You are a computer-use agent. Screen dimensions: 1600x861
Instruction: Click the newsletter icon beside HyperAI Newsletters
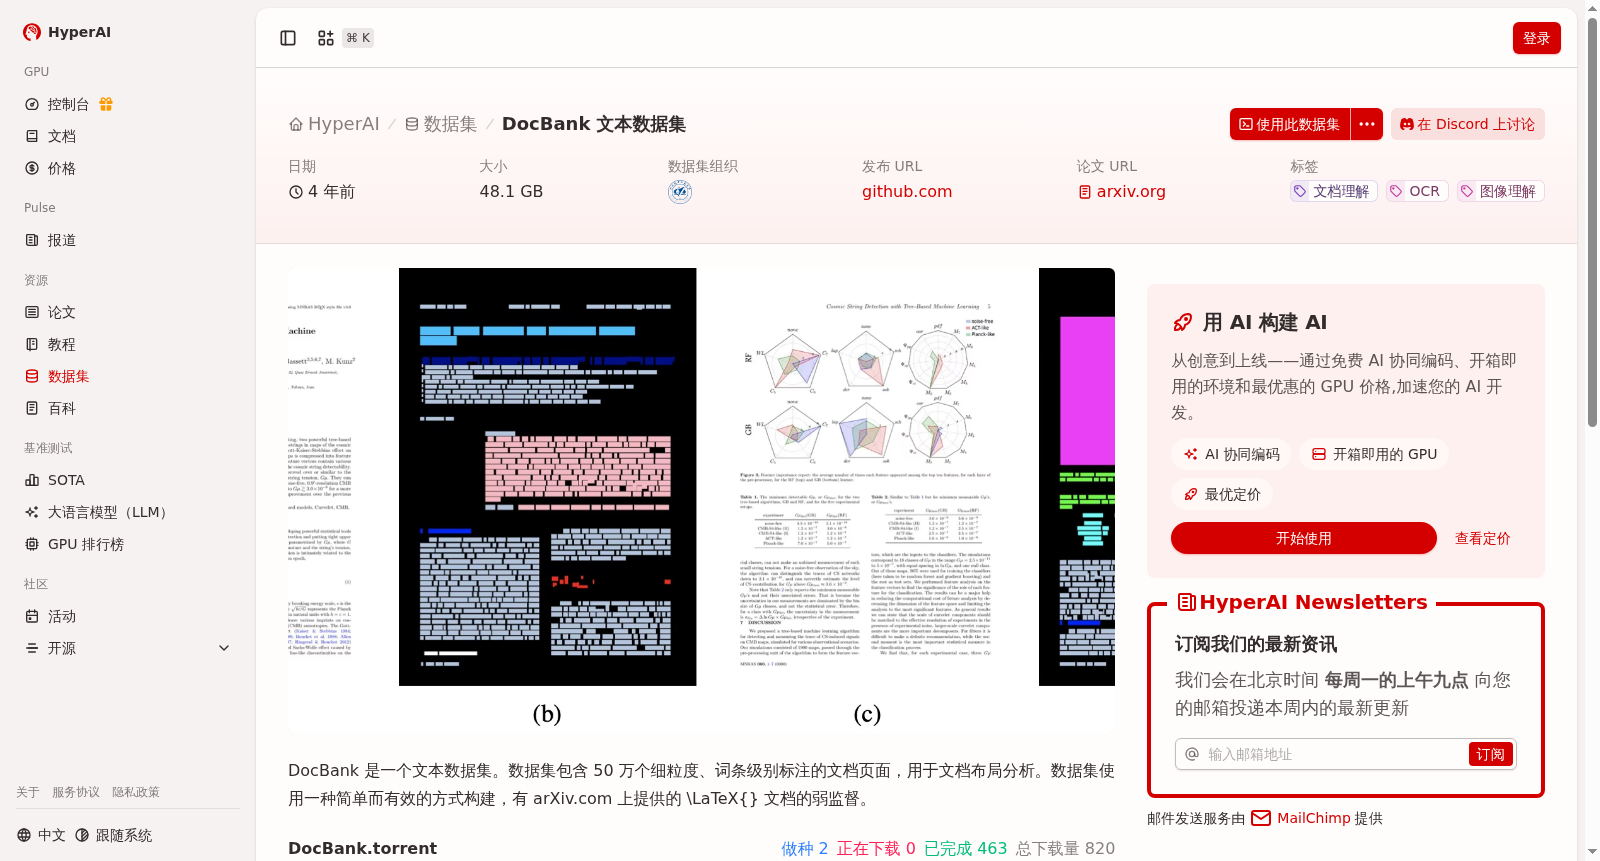click(x=1187, y=602)
